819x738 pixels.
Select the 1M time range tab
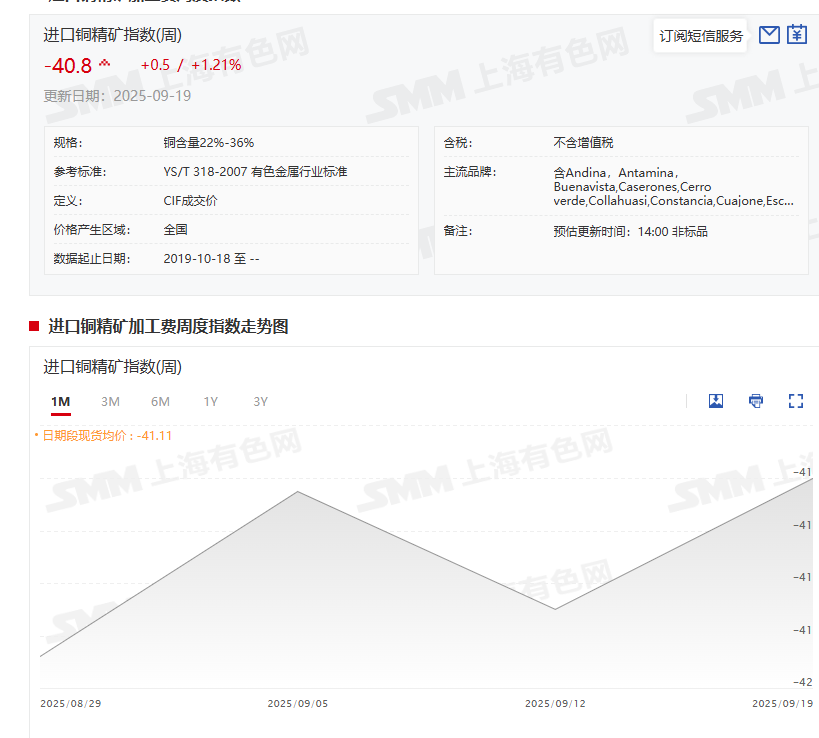(61, 402)
